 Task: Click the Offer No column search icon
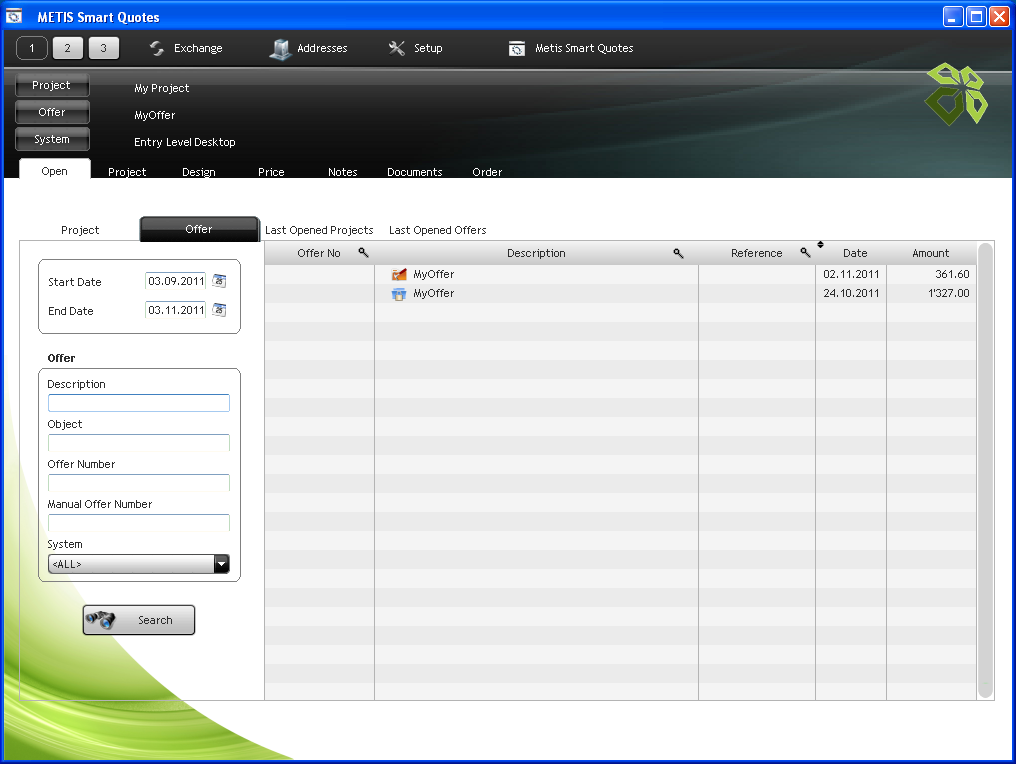pos(364,253)
